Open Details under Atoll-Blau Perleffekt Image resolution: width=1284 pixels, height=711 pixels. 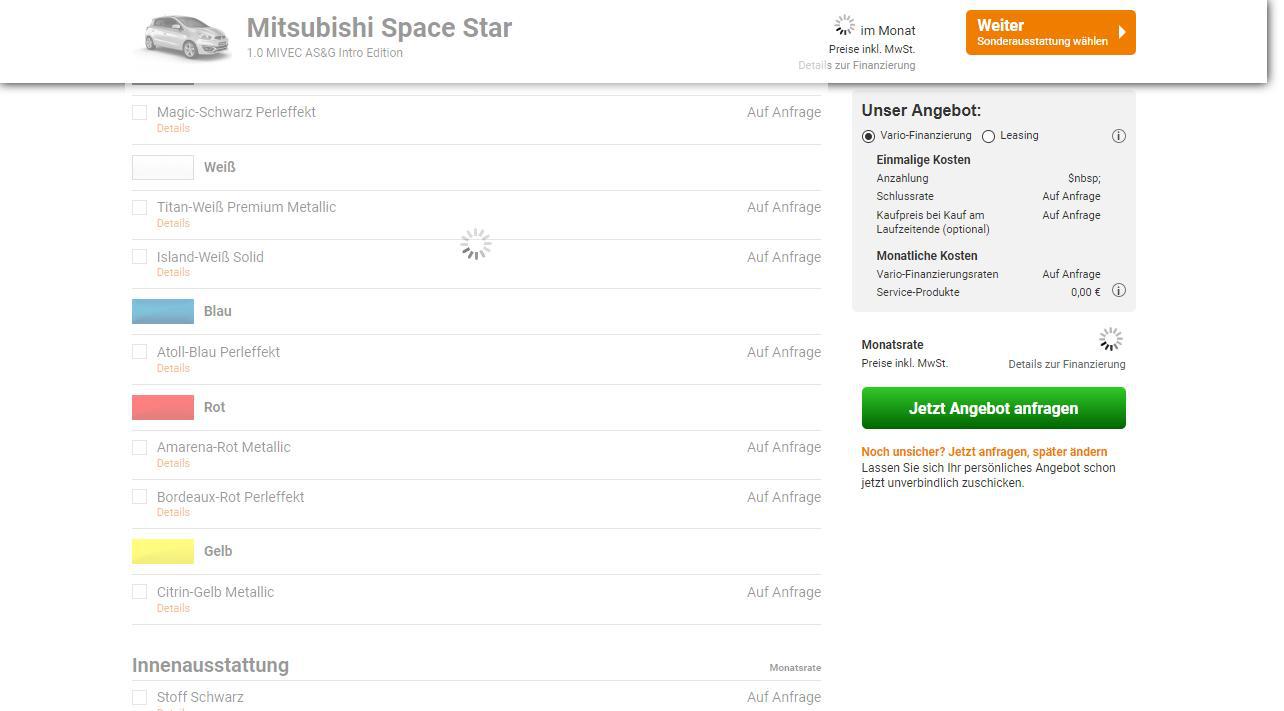click(x=173, y=368)
